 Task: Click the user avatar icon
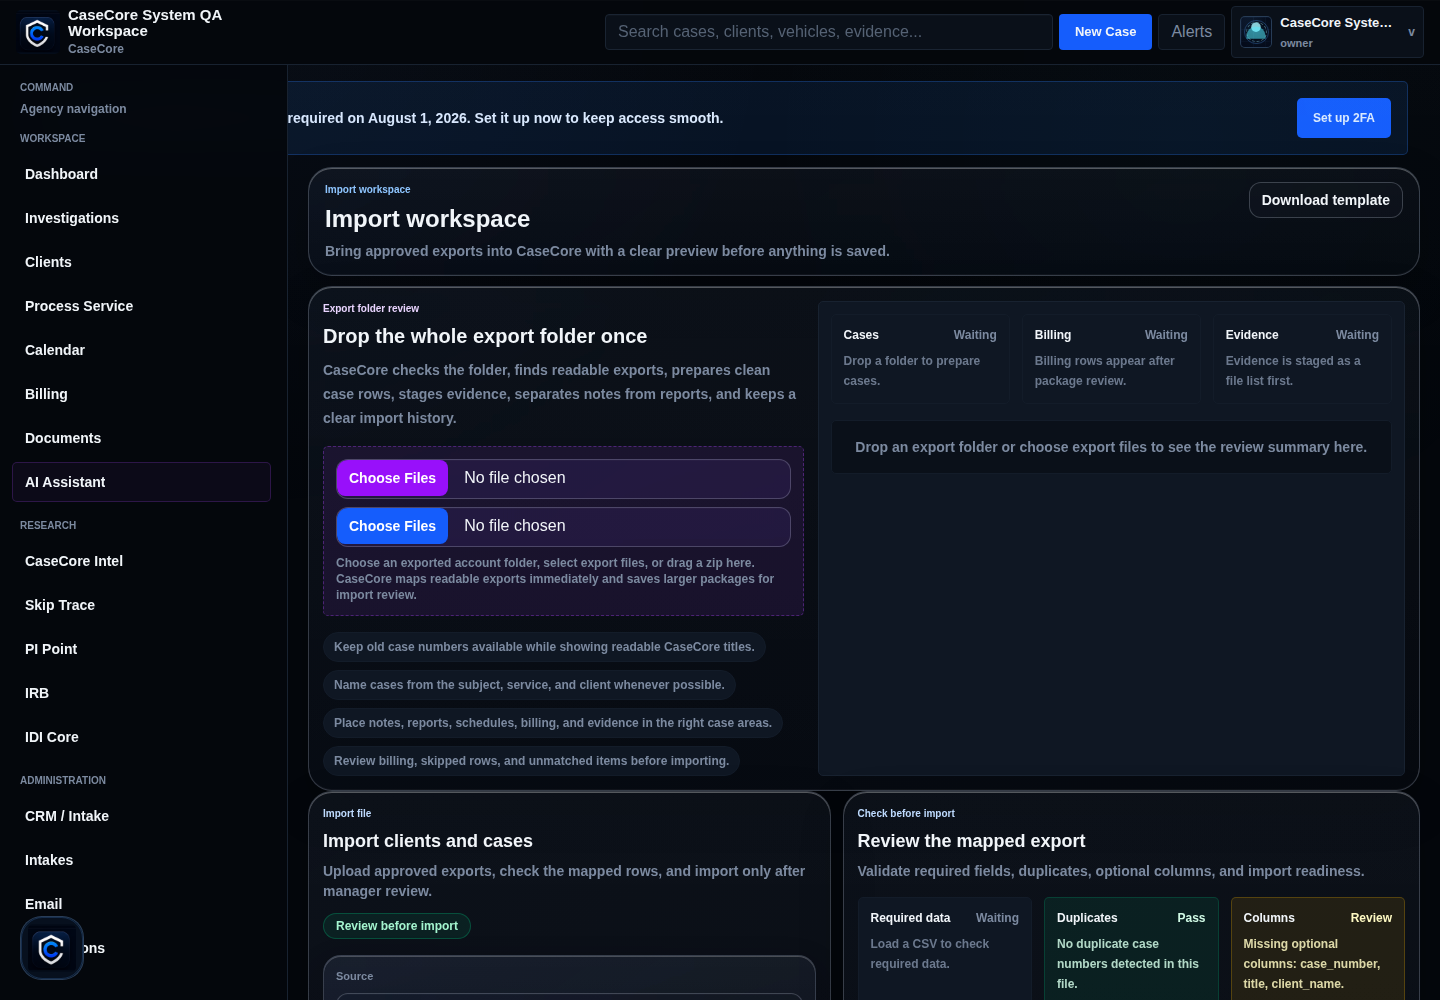tap(1256, 32)
